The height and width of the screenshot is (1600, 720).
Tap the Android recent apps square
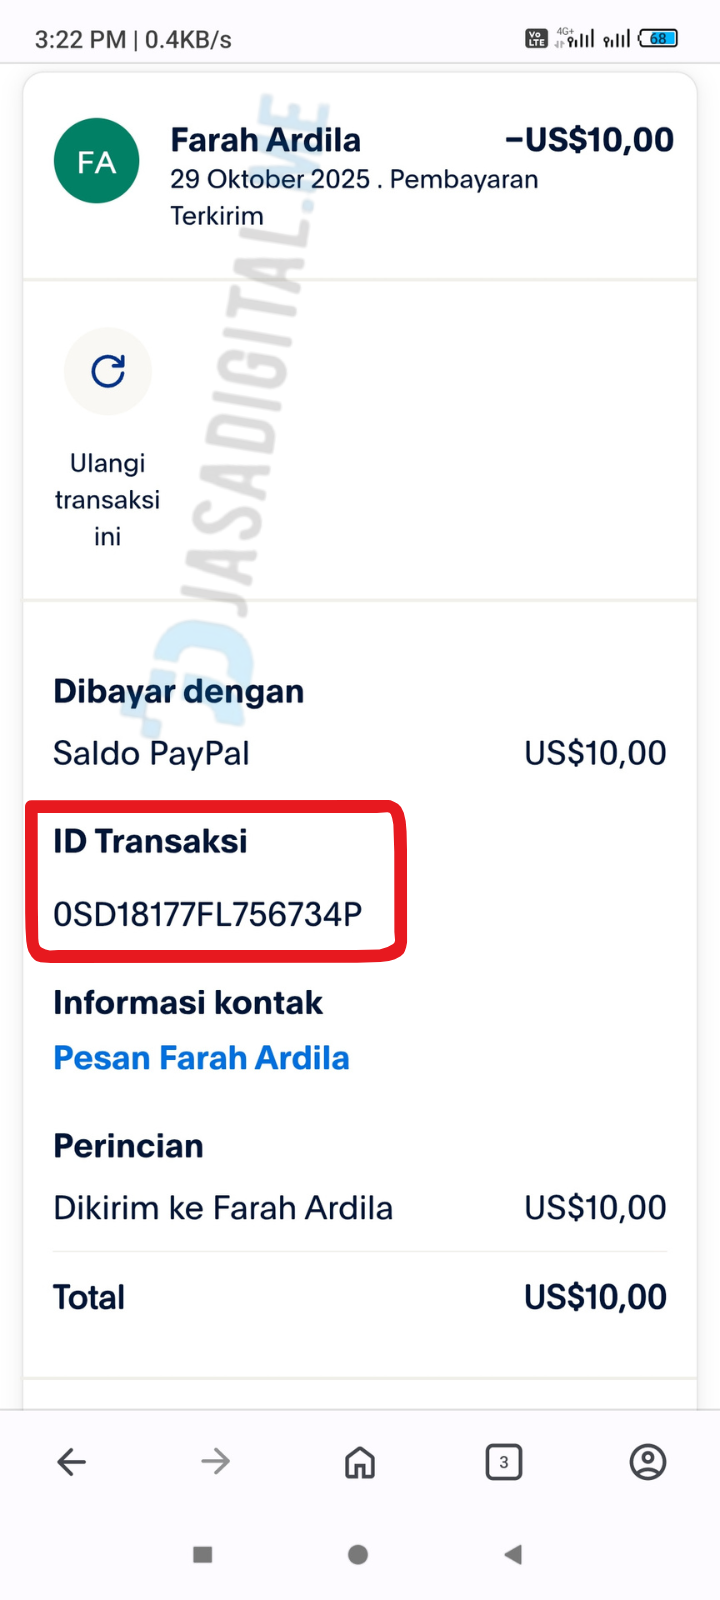pos(203,1554)
